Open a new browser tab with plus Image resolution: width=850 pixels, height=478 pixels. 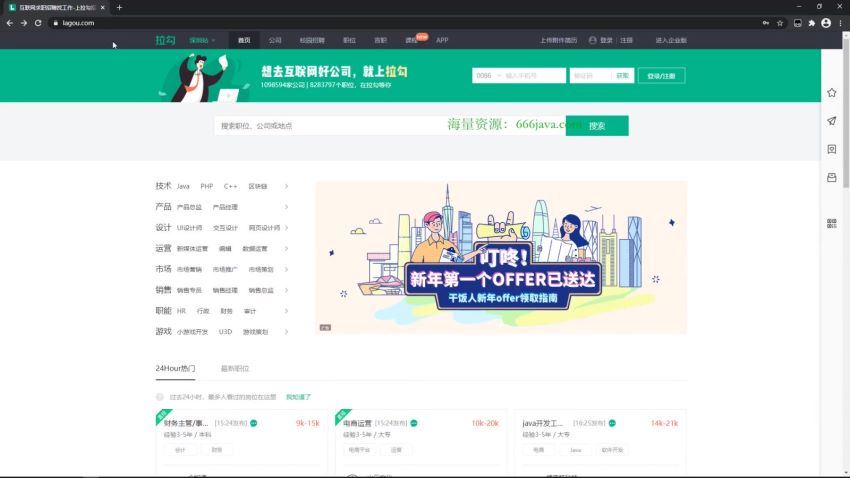[x=119, y=8]
